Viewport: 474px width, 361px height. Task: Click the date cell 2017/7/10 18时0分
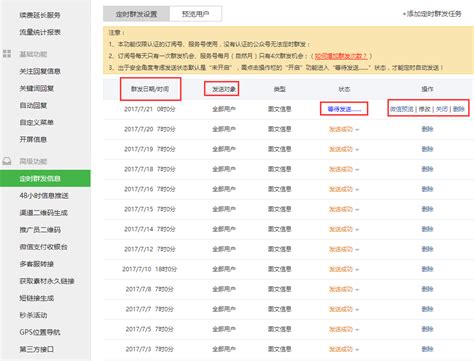pyautogui.click(x=149, y=269)
